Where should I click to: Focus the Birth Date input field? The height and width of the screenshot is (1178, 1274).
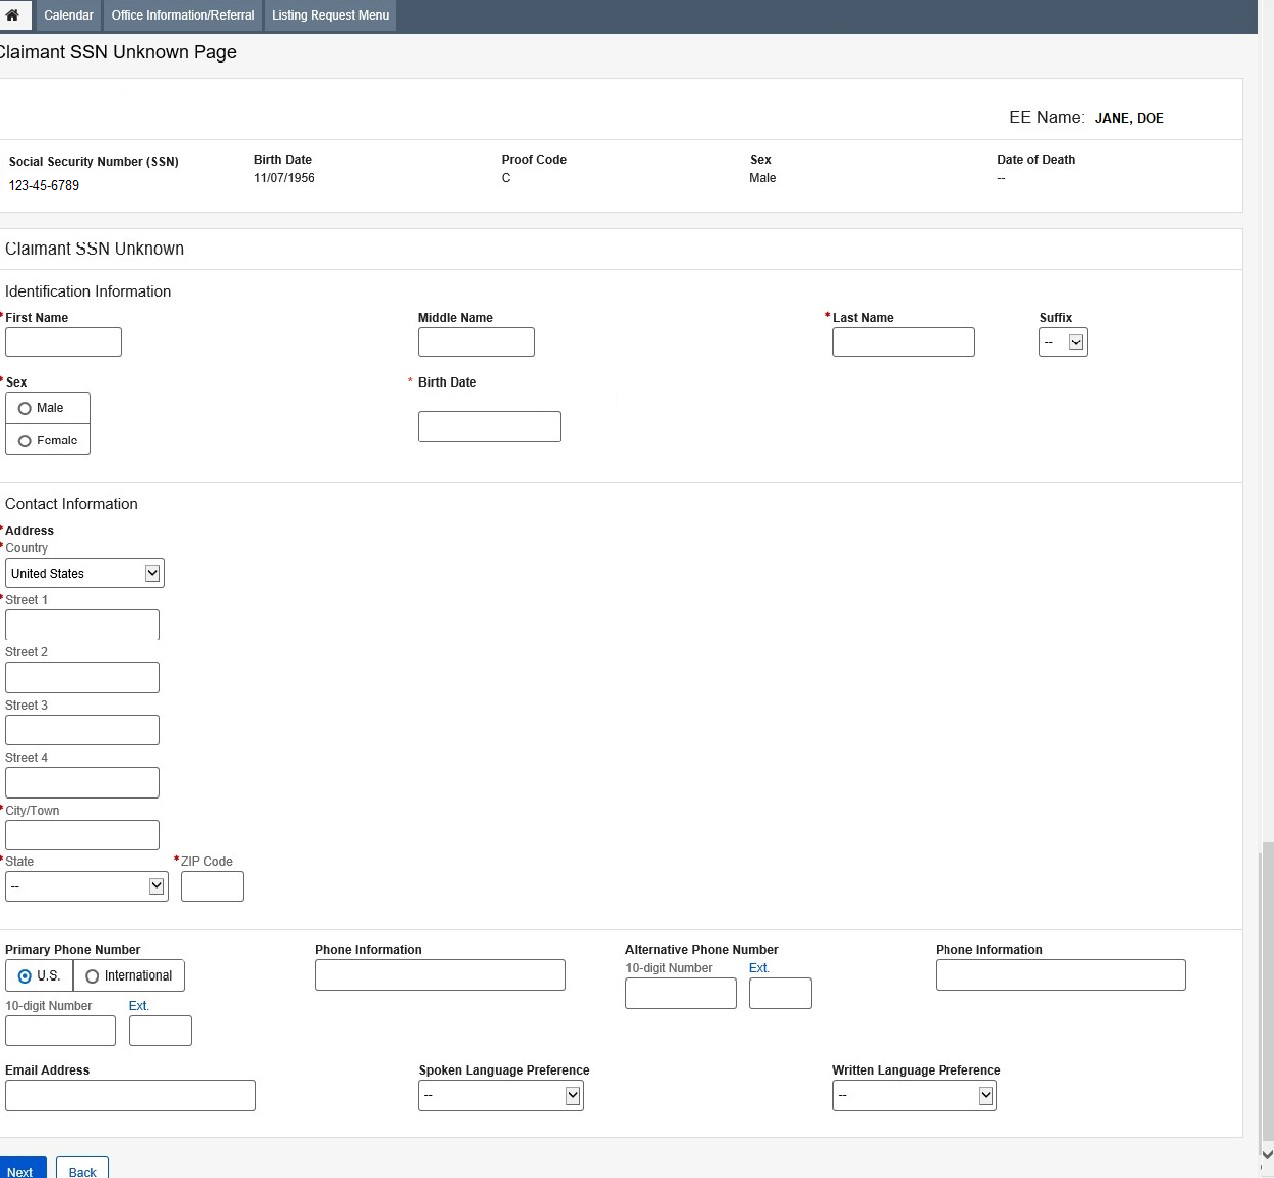point(489,427)
